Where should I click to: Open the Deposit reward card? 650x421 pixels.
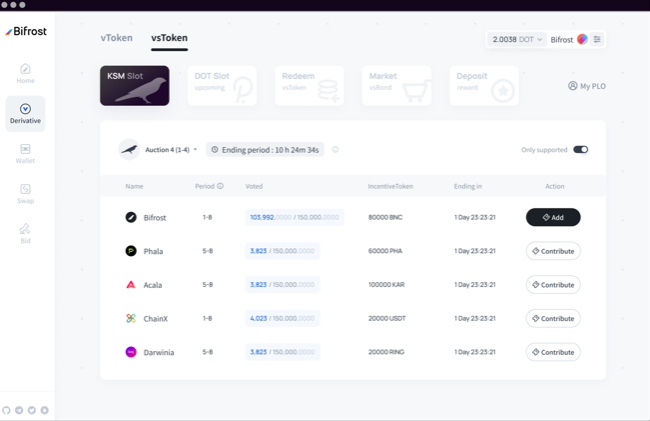click(x=484, y=86)
